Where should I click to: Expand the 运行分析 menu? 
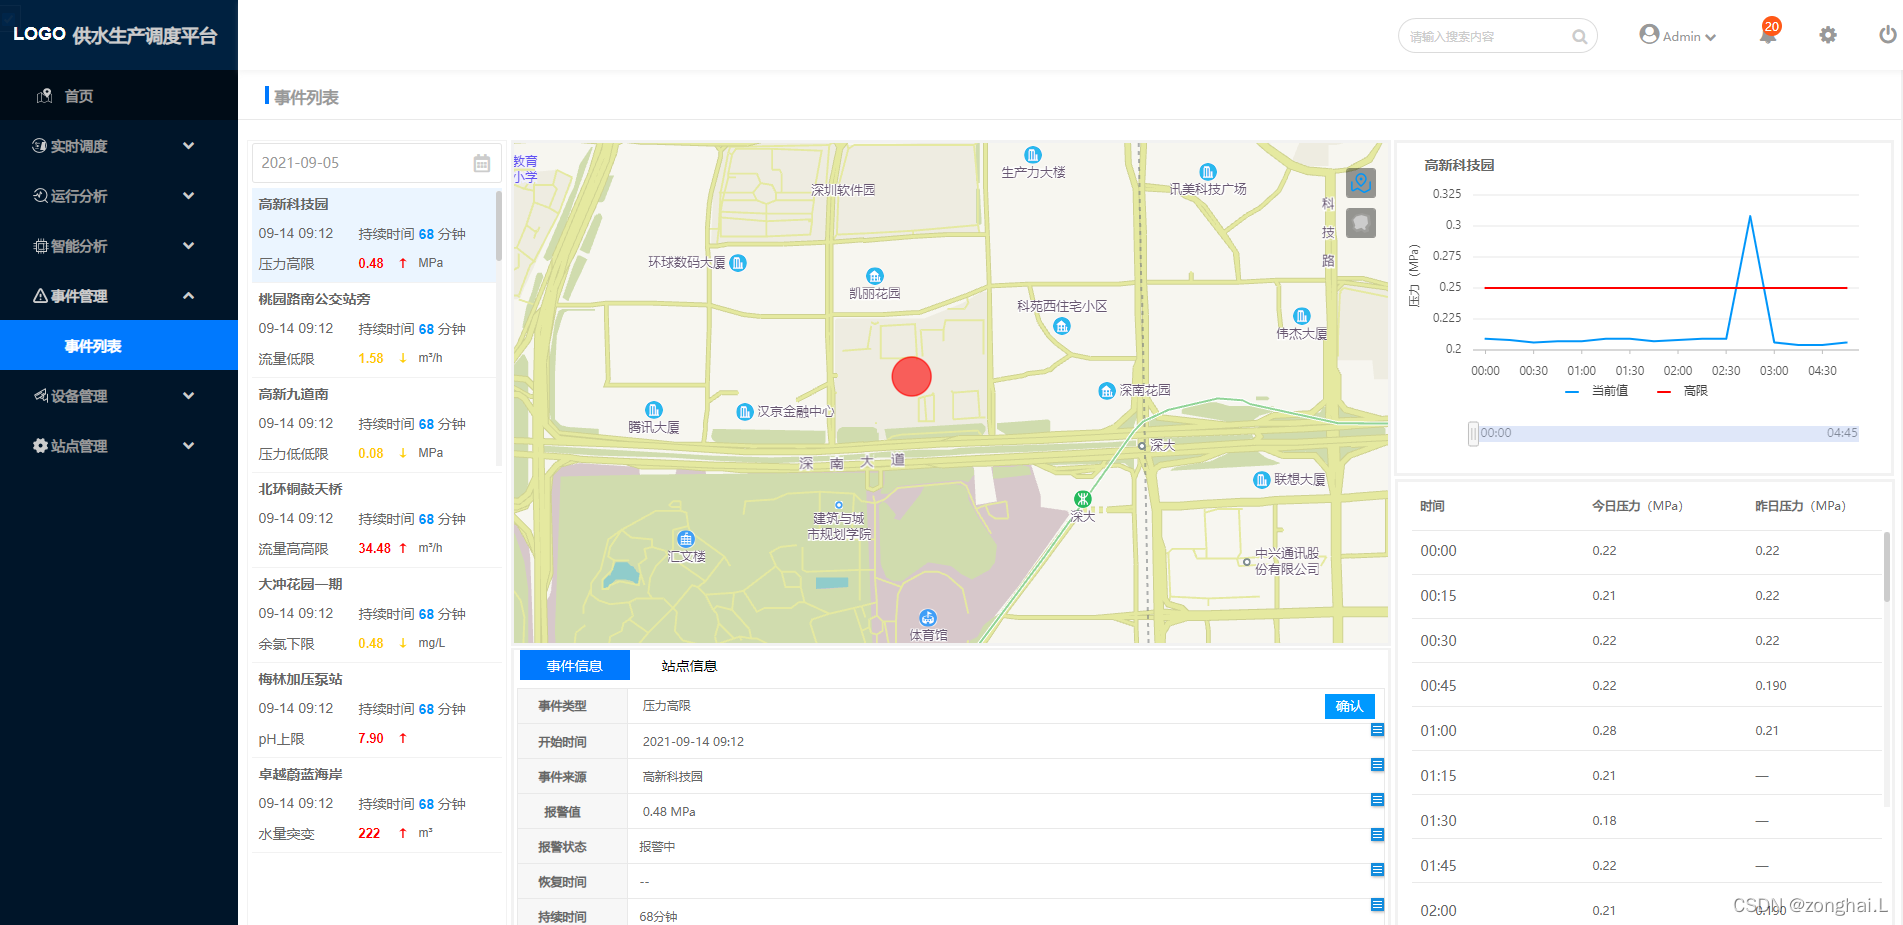[119, 196]
